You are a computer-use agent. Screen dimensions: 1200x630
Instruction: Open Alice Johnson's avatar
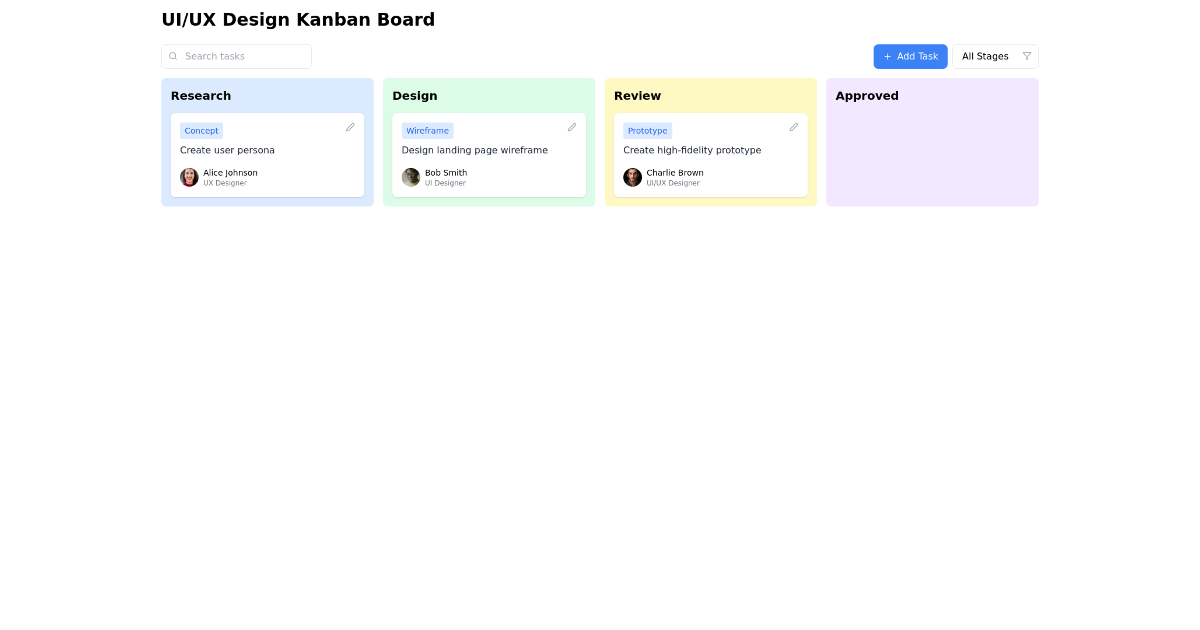click(189, 177)
